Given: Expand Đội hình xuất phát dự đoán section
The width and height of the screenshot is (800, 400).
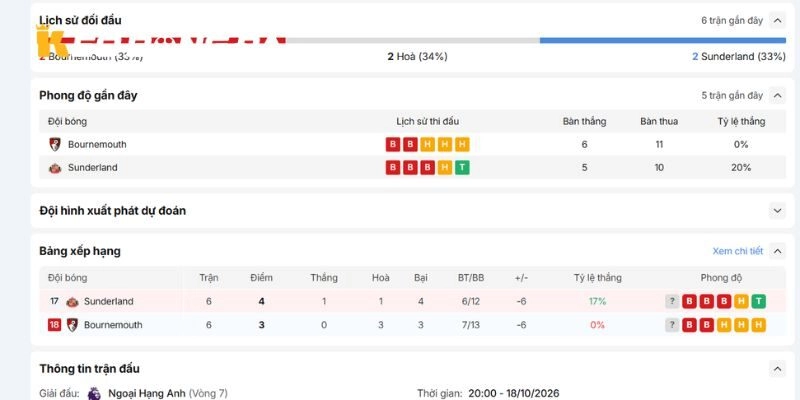Looking at the screenshot, I should tap(777, 210).
